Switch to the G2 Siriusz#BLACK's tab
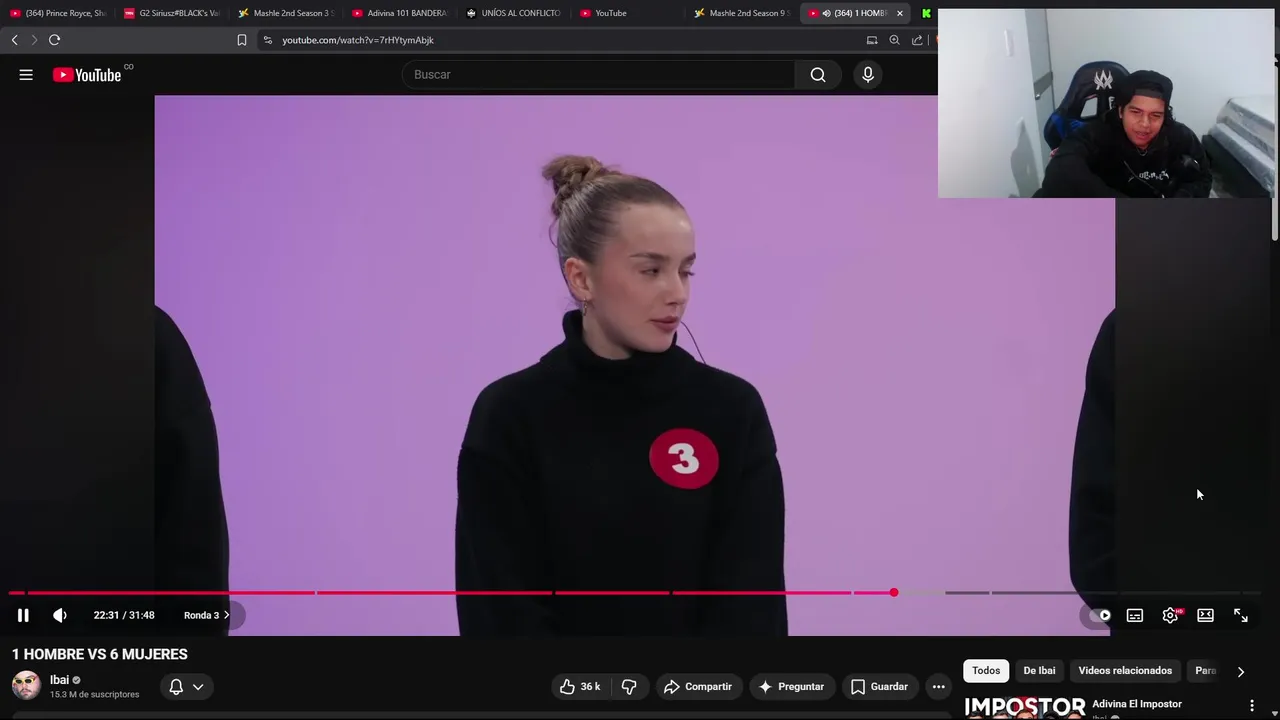Image resolution: width=1280 pixels, height=720 pixels. (172, 13)
